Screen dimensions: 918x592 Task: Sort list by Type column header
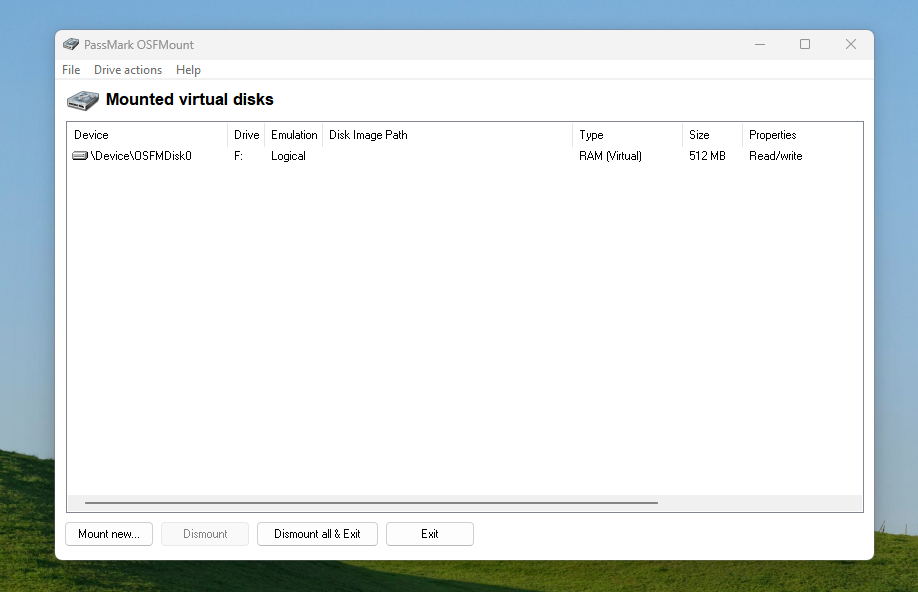coord(626,135)
